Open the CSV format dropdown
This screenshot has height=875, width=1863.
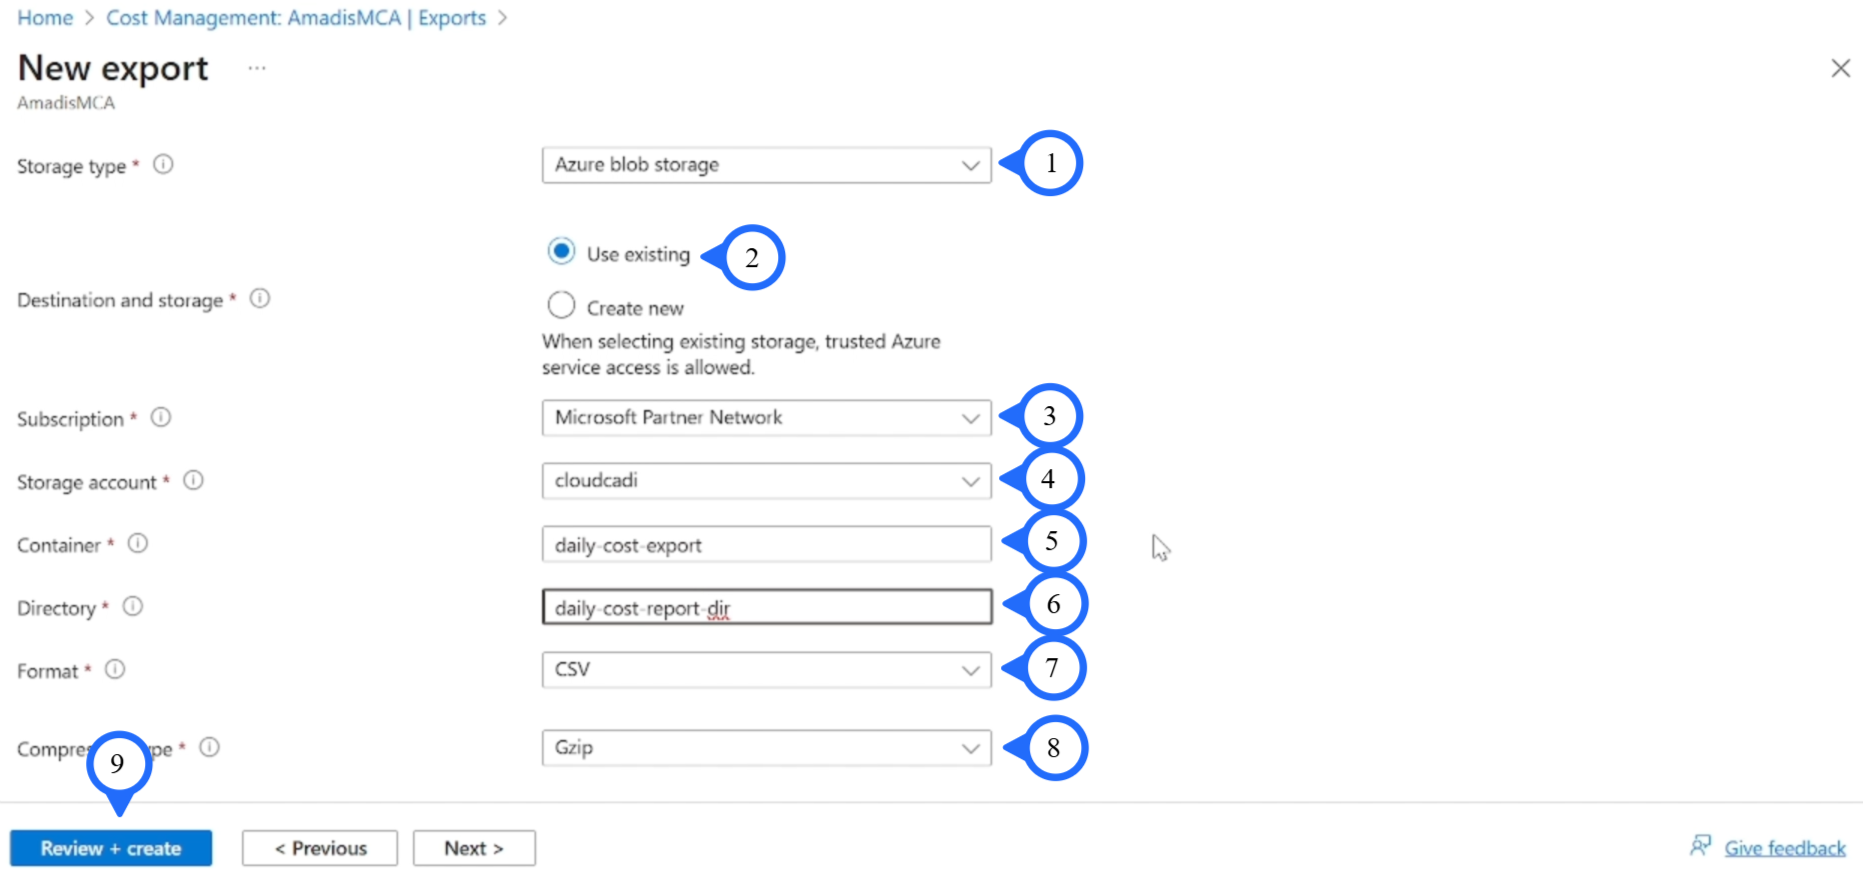pos(766,670)
